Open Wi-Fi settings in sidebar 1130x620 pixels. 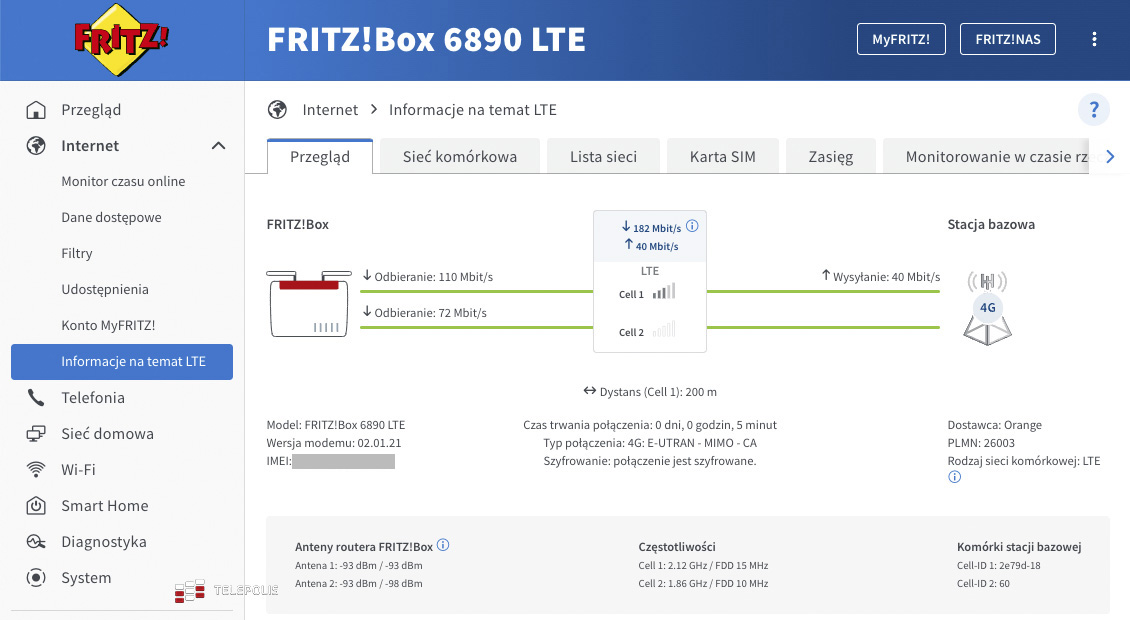pyautogui.click(x=78, y=470)
